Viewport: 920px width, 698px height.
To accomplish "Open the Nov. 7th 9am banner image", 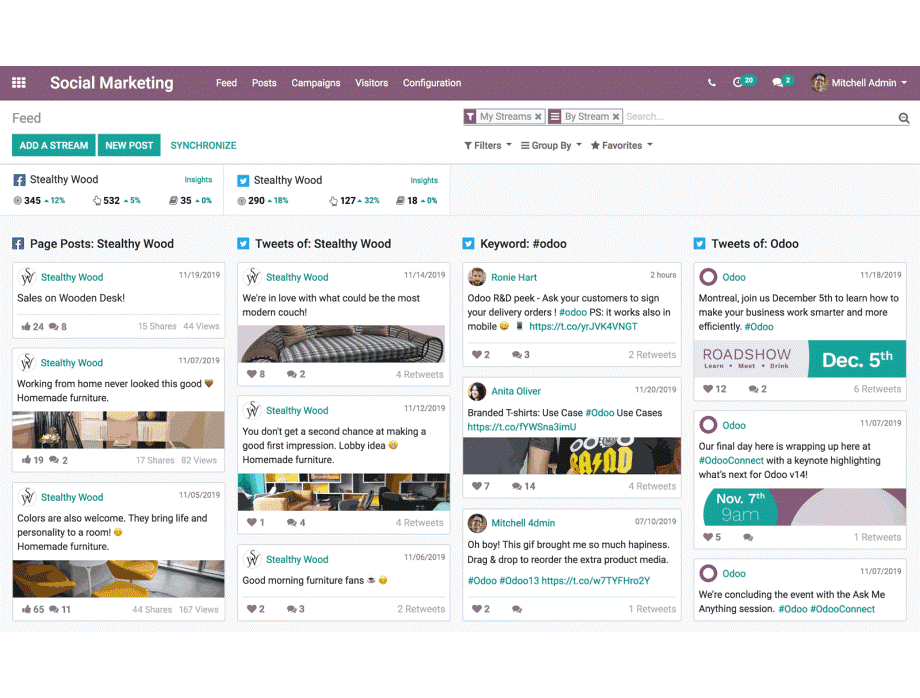I will 800,507.
